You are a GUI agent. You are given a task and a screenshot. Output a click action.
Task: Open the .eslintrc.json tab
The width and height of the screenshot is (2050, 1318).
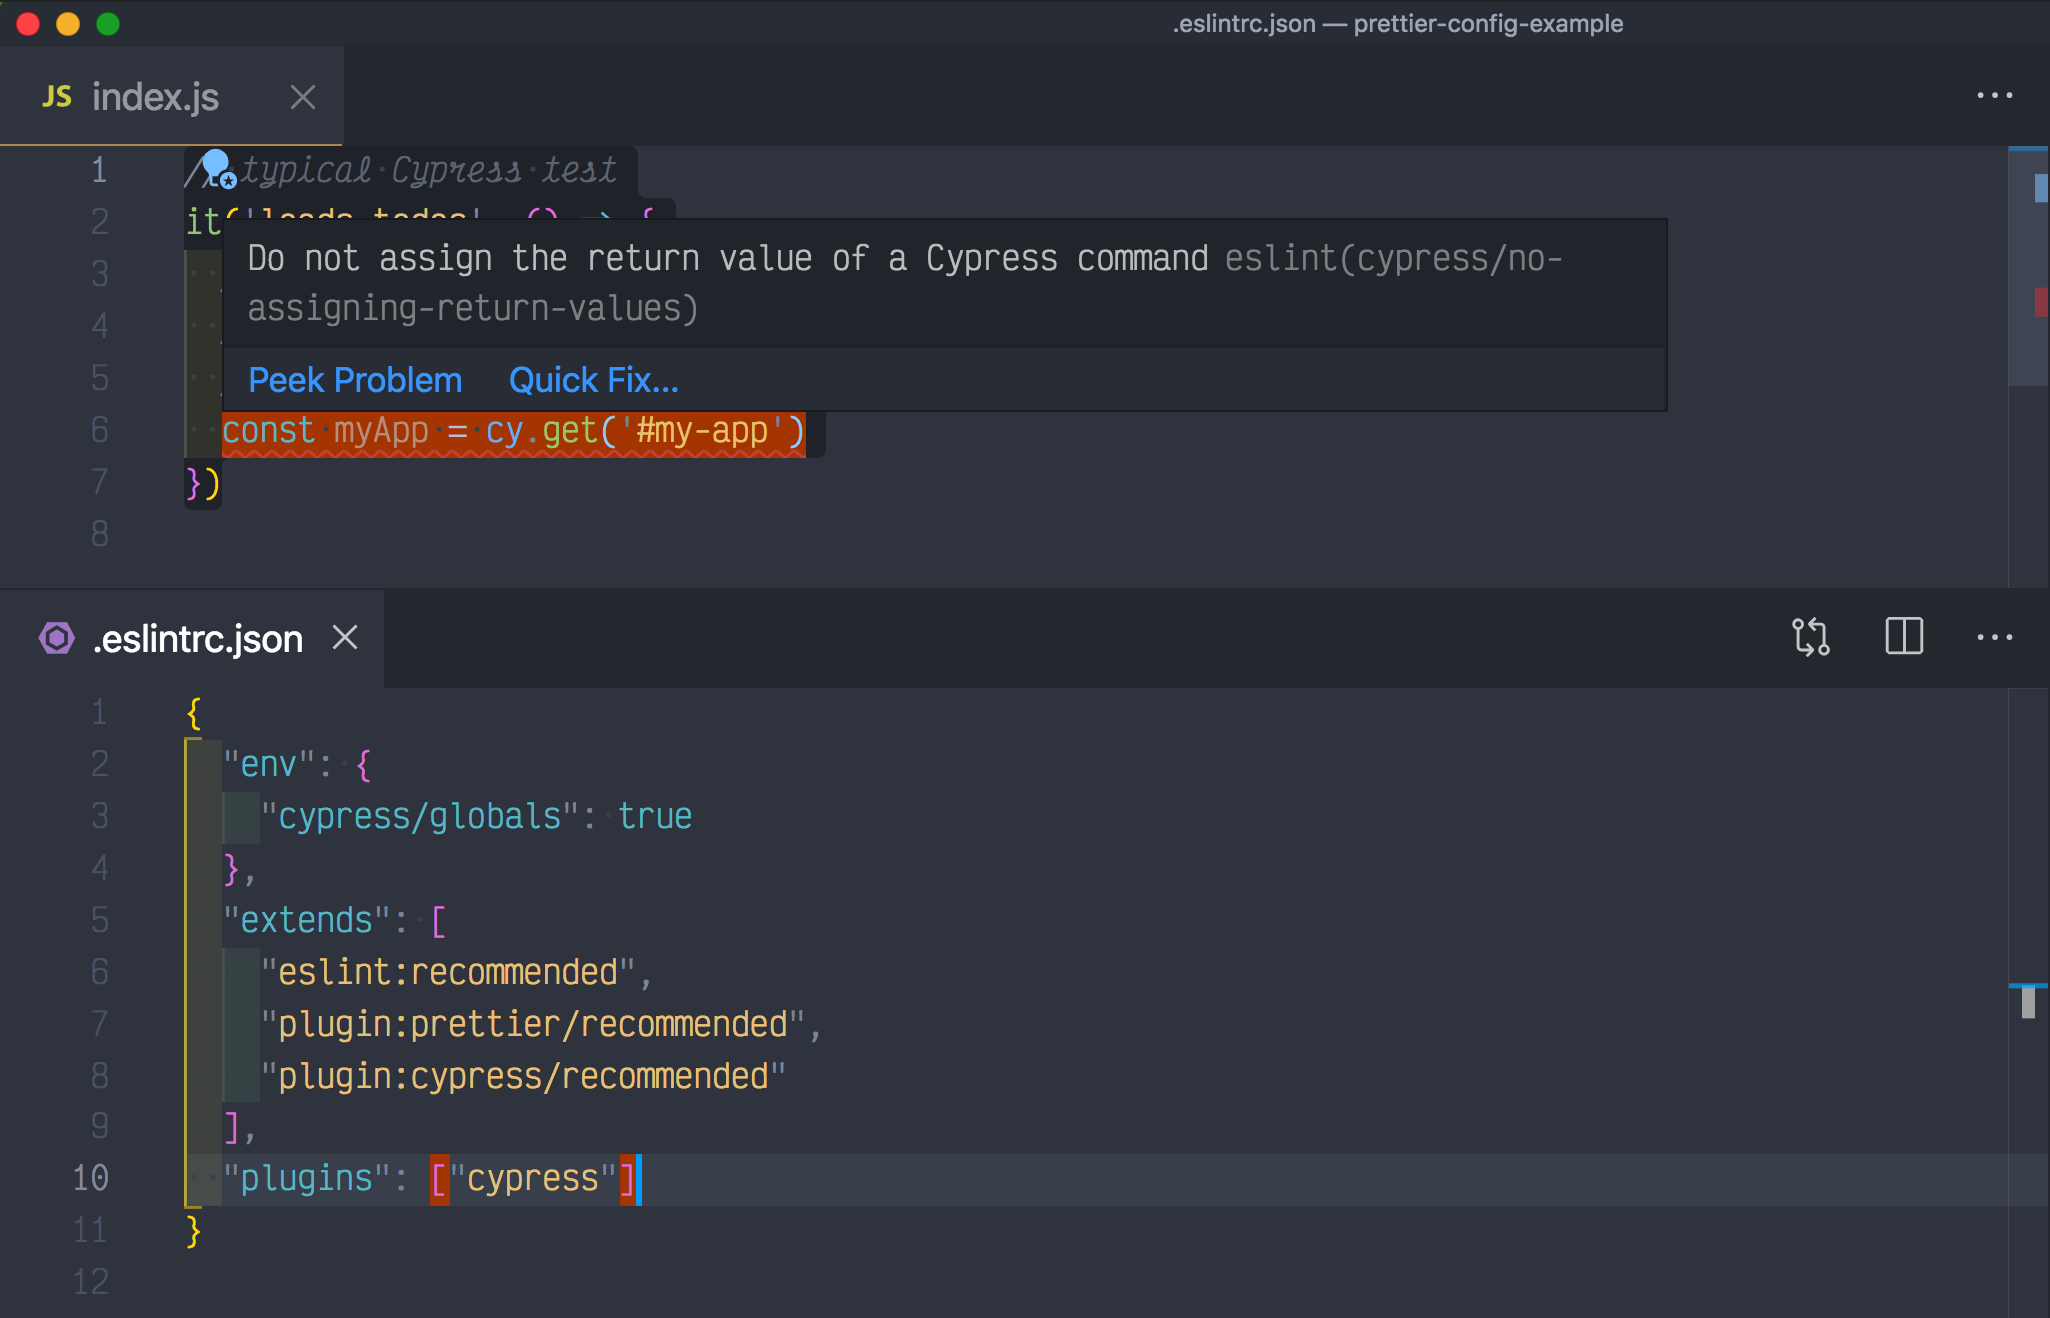(x=192, y=638)
